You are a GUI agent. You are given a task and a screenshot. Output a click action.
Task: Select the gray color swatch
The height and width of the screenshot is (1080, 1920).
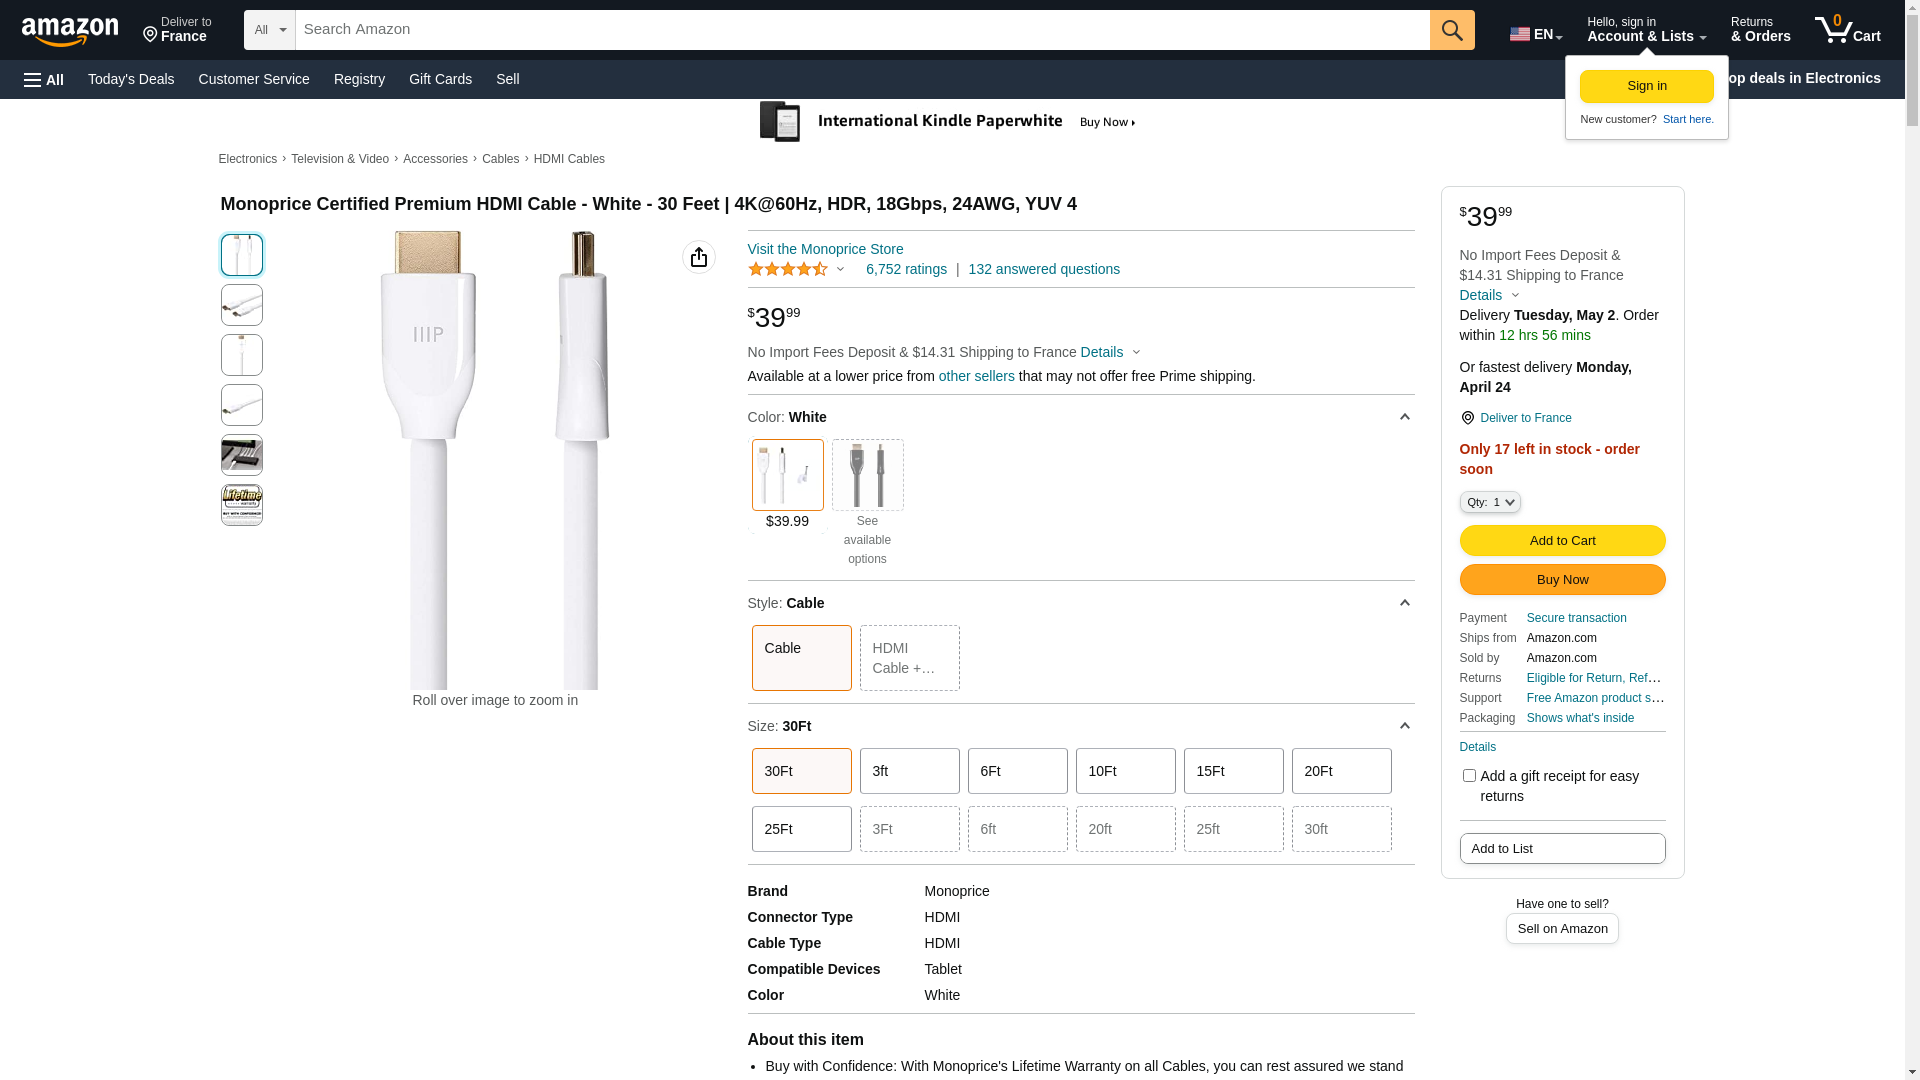point(867,475)
